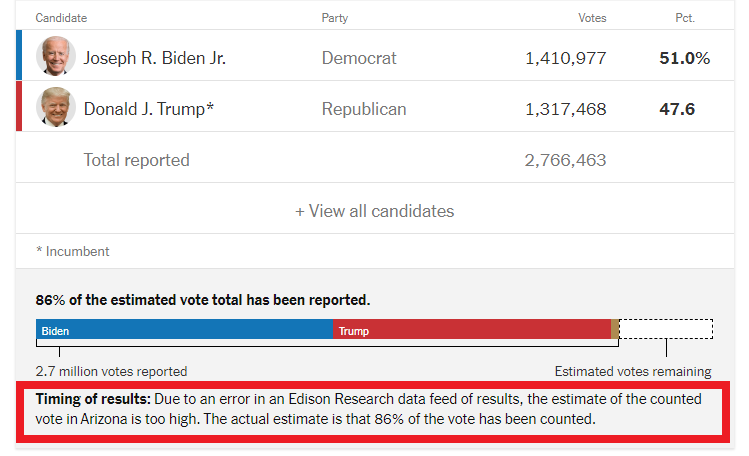
Task: Click Joe Biden's portrait photo
Action: point(56,56)
